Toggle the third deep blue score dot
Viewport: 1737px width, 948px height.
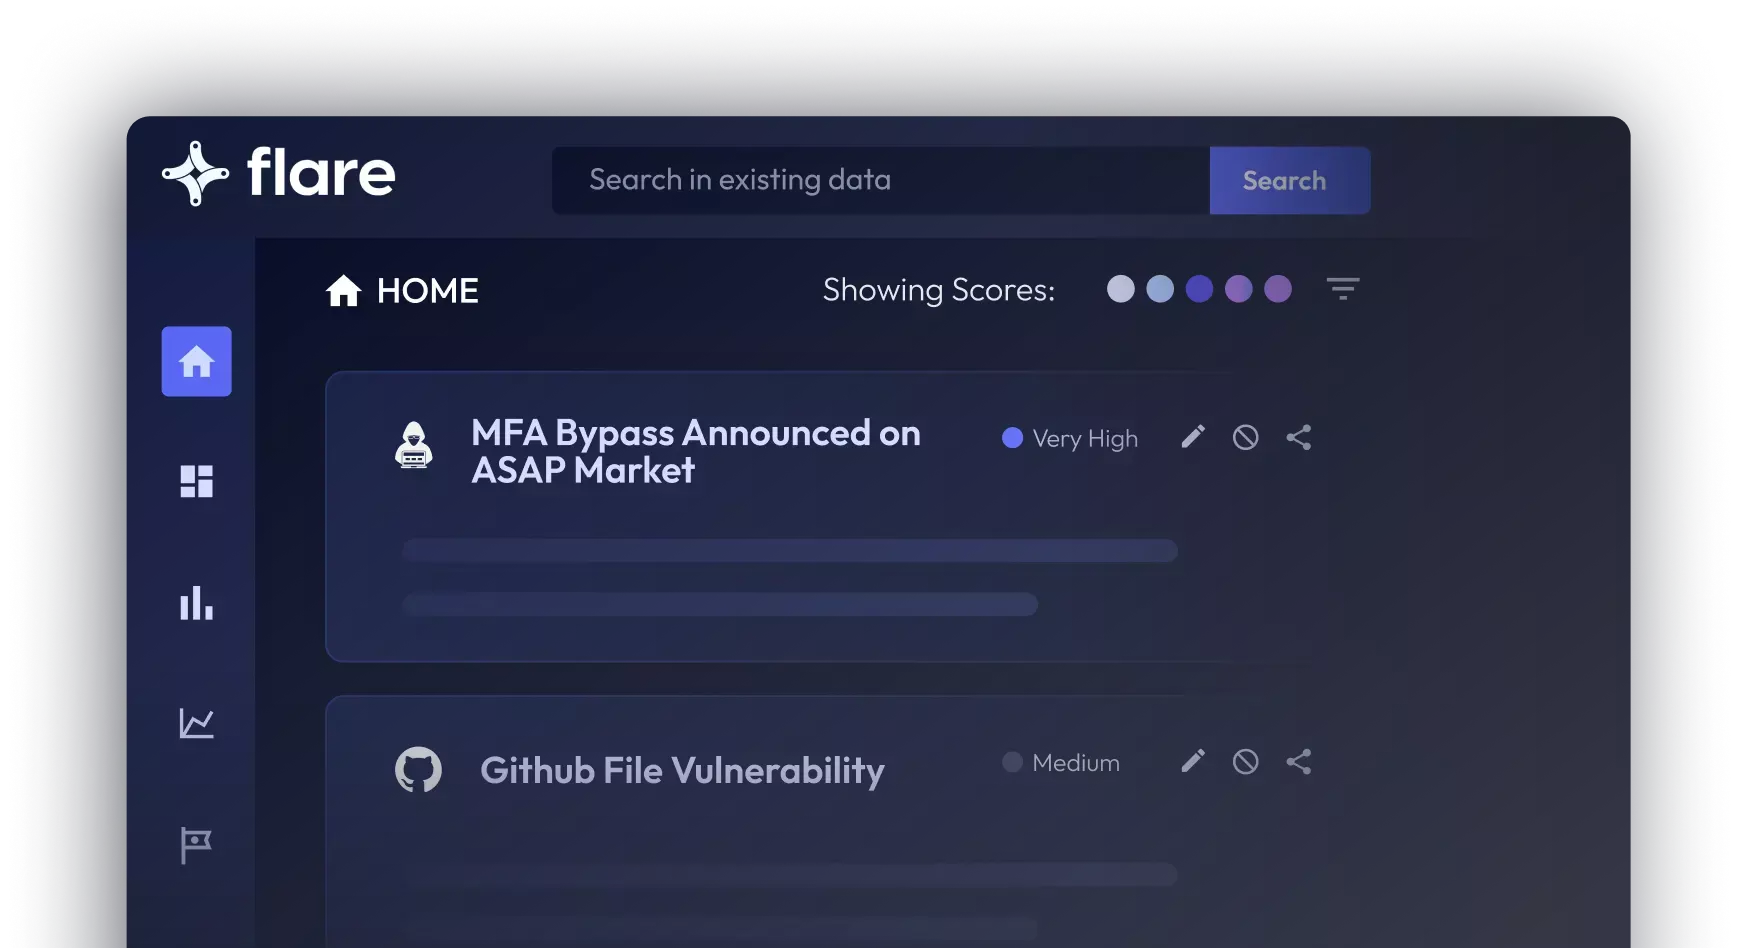pos(1199,289)
